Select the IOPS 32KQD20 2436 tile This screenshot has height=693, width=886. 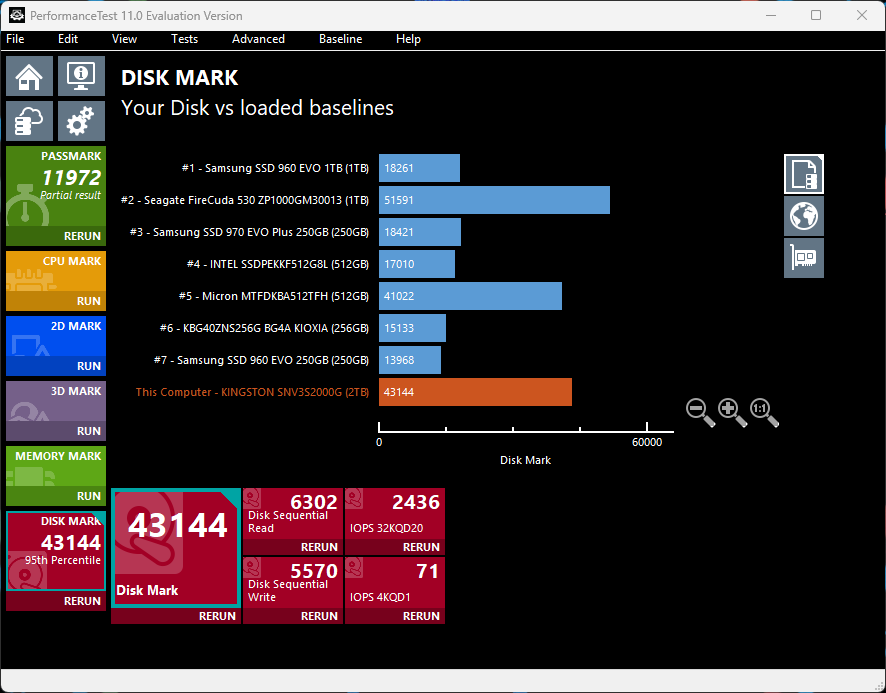395,514
